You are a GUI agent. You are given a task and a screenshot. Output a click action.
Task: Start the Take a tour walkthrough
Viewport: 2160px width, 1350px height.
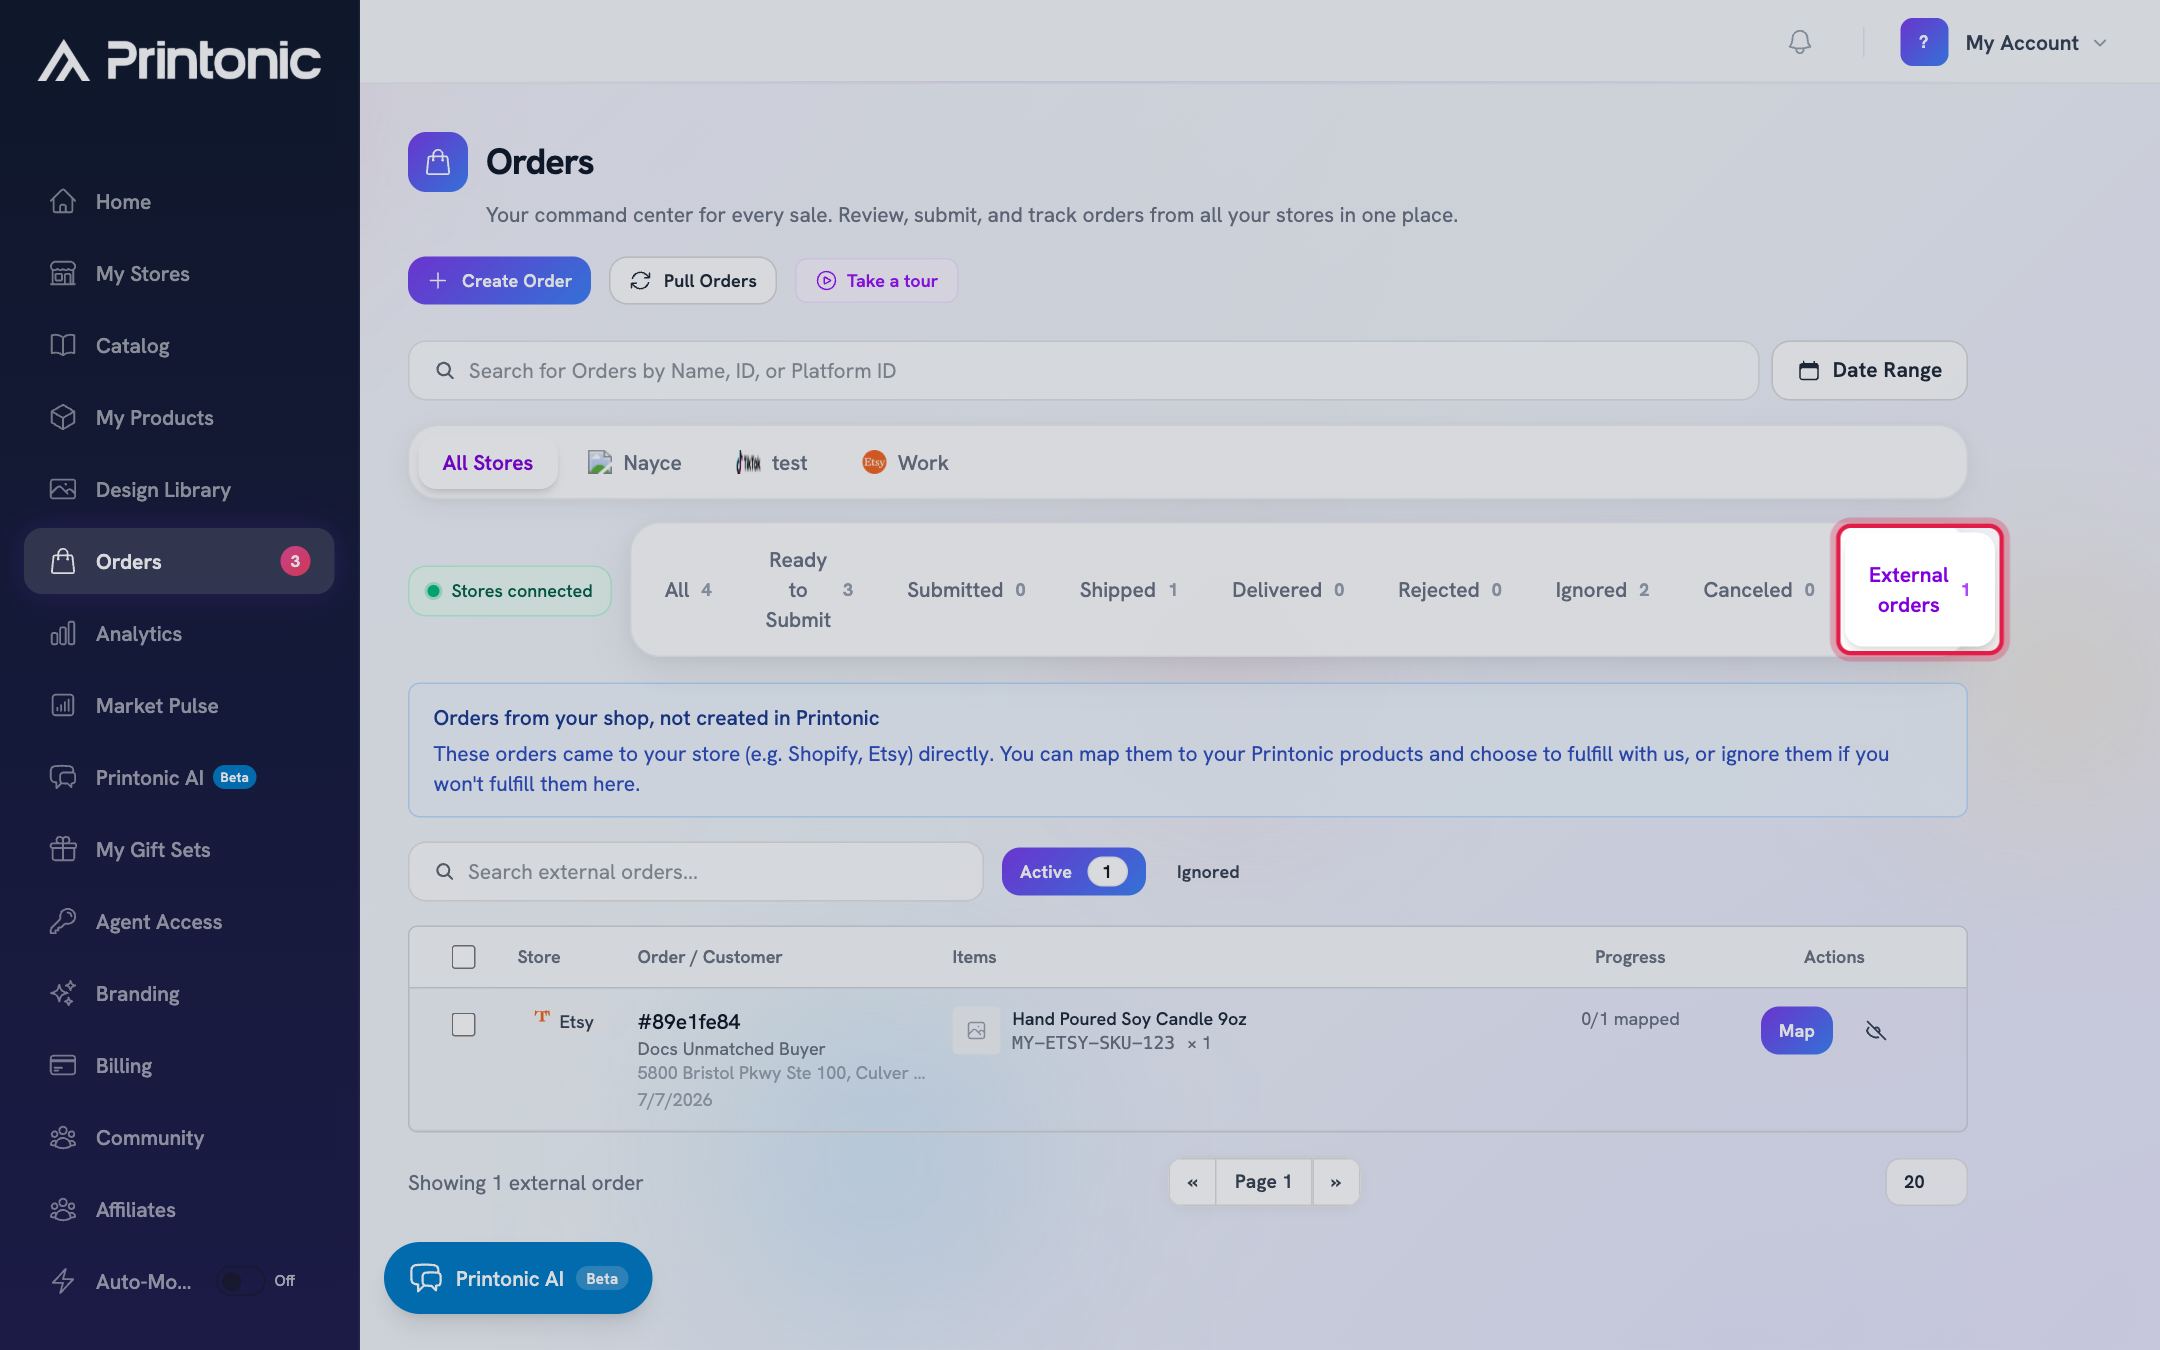click(877, 281)
